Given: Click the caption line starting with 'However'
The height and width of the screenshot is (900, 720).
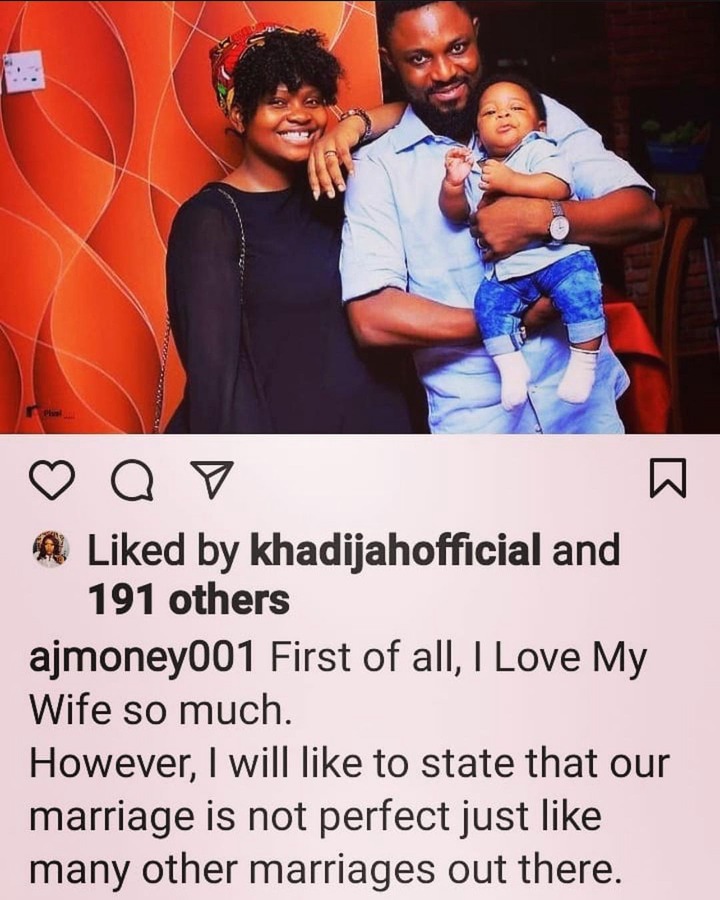Looking at the screenshot, I should [x=349, y=763].
